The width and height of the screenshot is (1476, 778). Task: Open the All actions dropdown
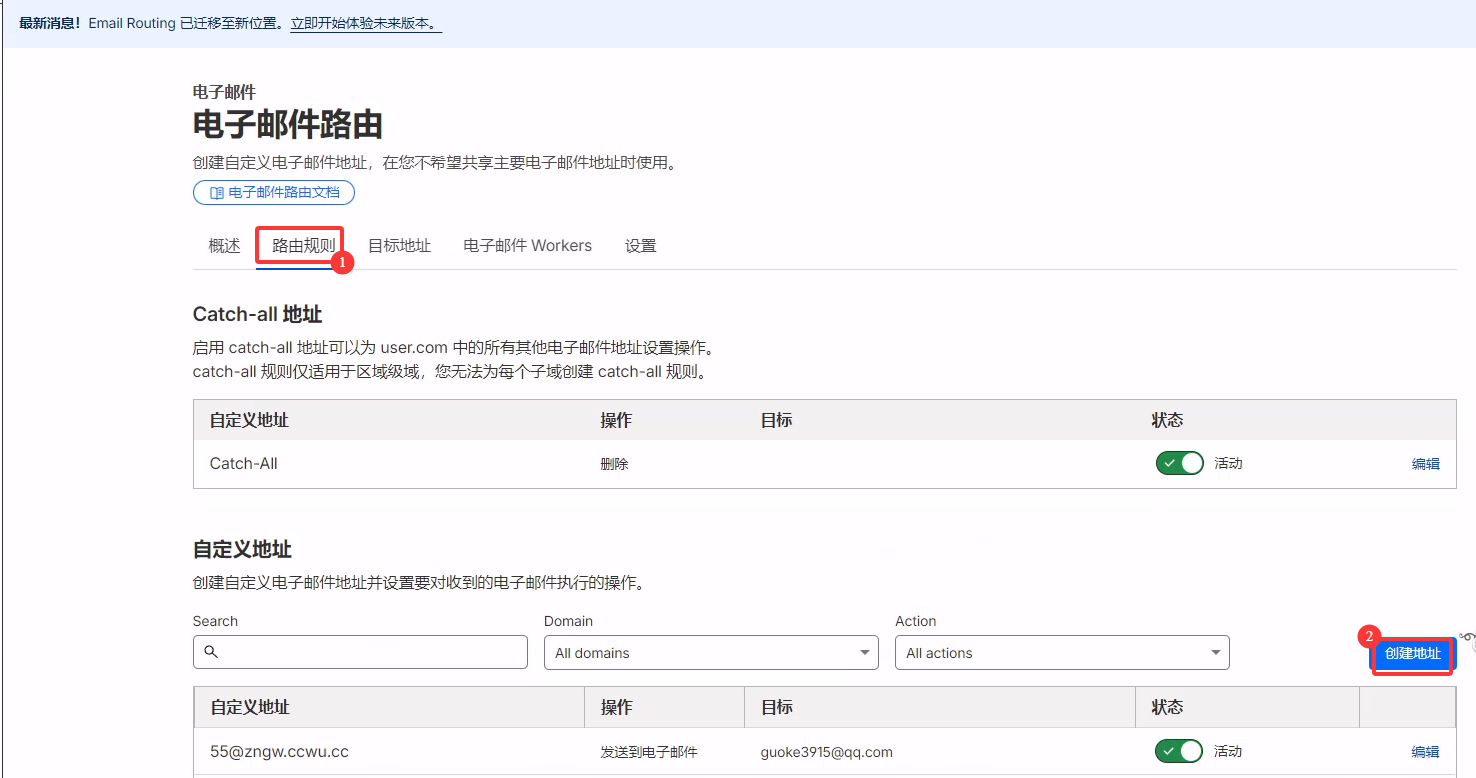1061,653
